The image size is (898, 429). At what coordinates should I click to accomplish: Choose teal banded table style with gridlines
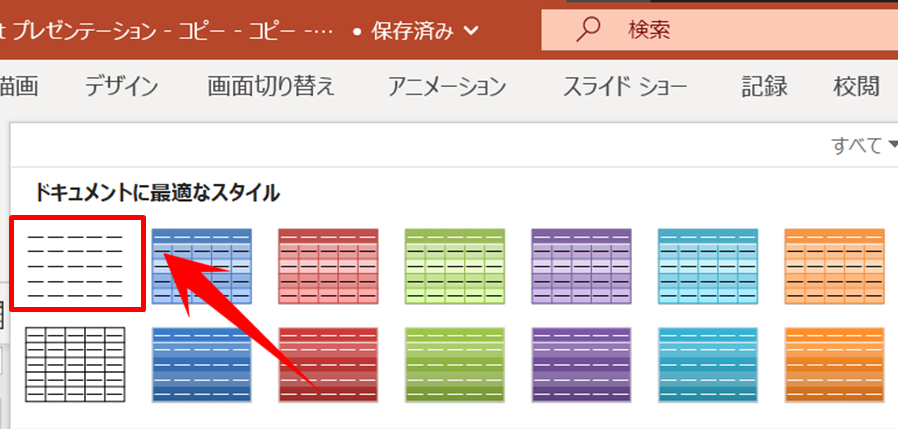708,266
